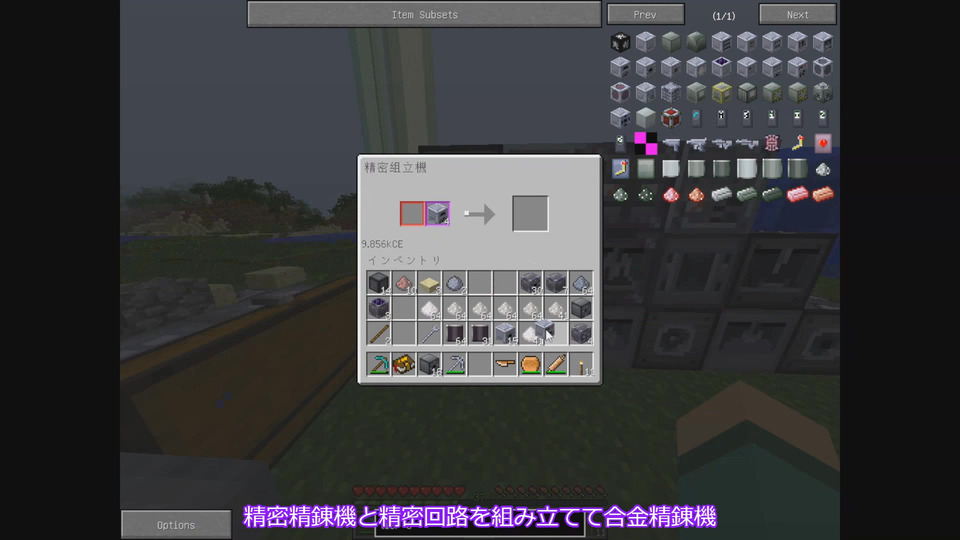Select the sandstone slab in the inventory

(x=429, y=283)
